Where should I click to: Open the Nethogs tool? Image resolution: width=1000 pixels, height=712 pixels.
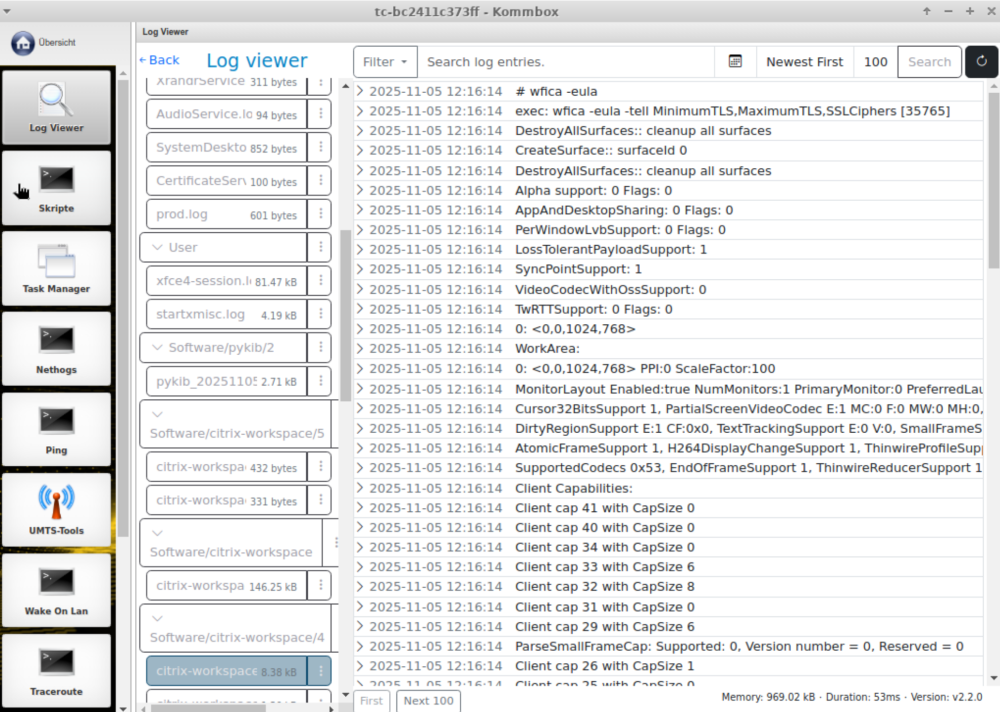[56, 350]
